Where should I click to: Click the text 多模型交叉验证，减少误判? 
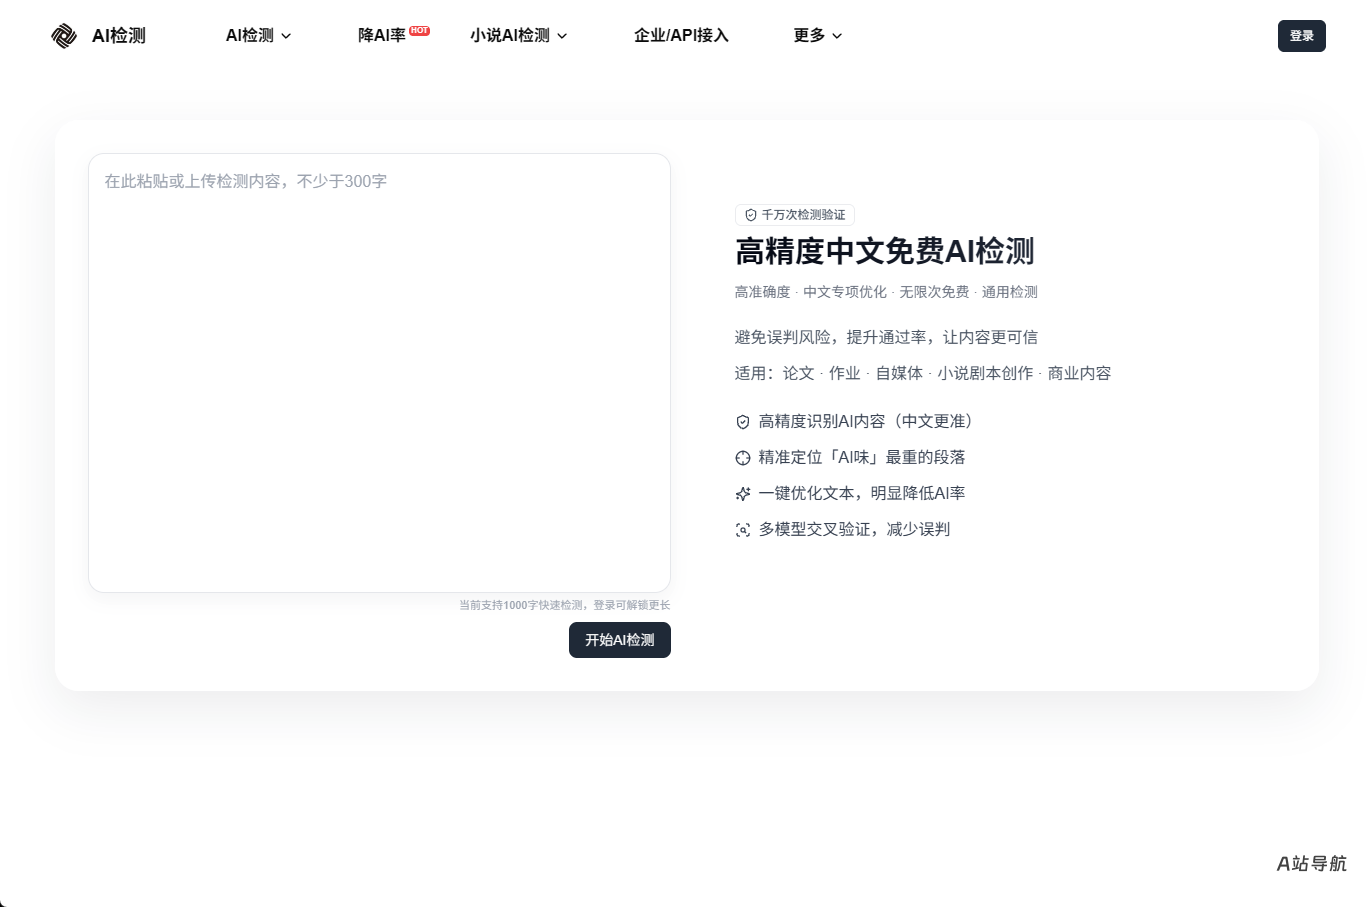(855, 530)
